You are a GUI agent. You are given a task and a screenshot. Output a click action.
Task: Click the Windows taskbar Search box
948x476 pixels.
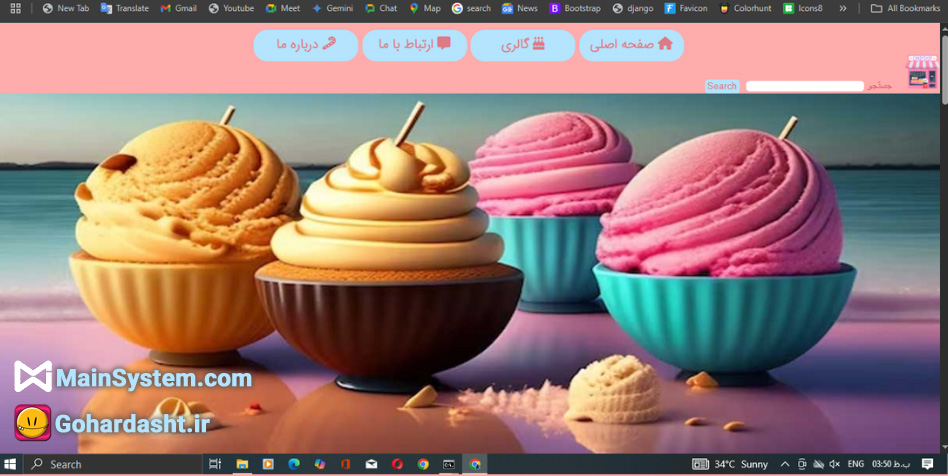tap(112, 465)
